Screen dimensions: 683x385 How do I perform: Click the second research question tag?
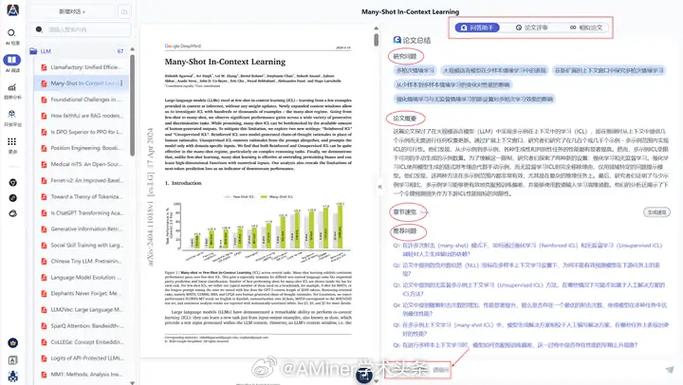coord(494,70)
